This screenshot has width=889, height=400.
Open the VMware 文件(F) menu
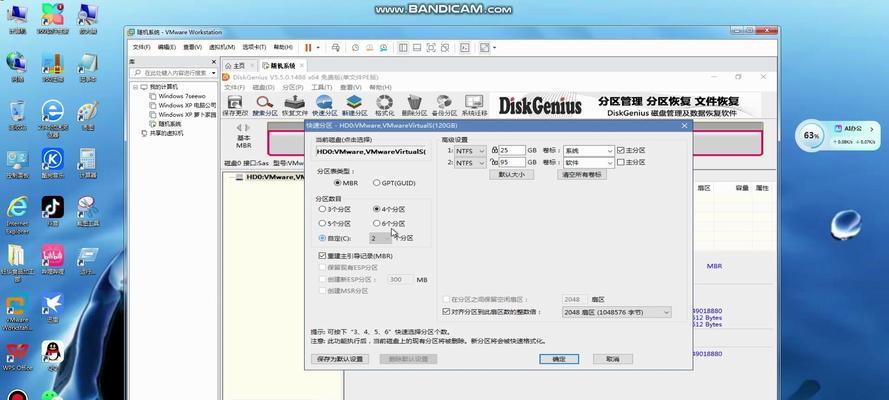pyautogui.click(x=141, y=47)
